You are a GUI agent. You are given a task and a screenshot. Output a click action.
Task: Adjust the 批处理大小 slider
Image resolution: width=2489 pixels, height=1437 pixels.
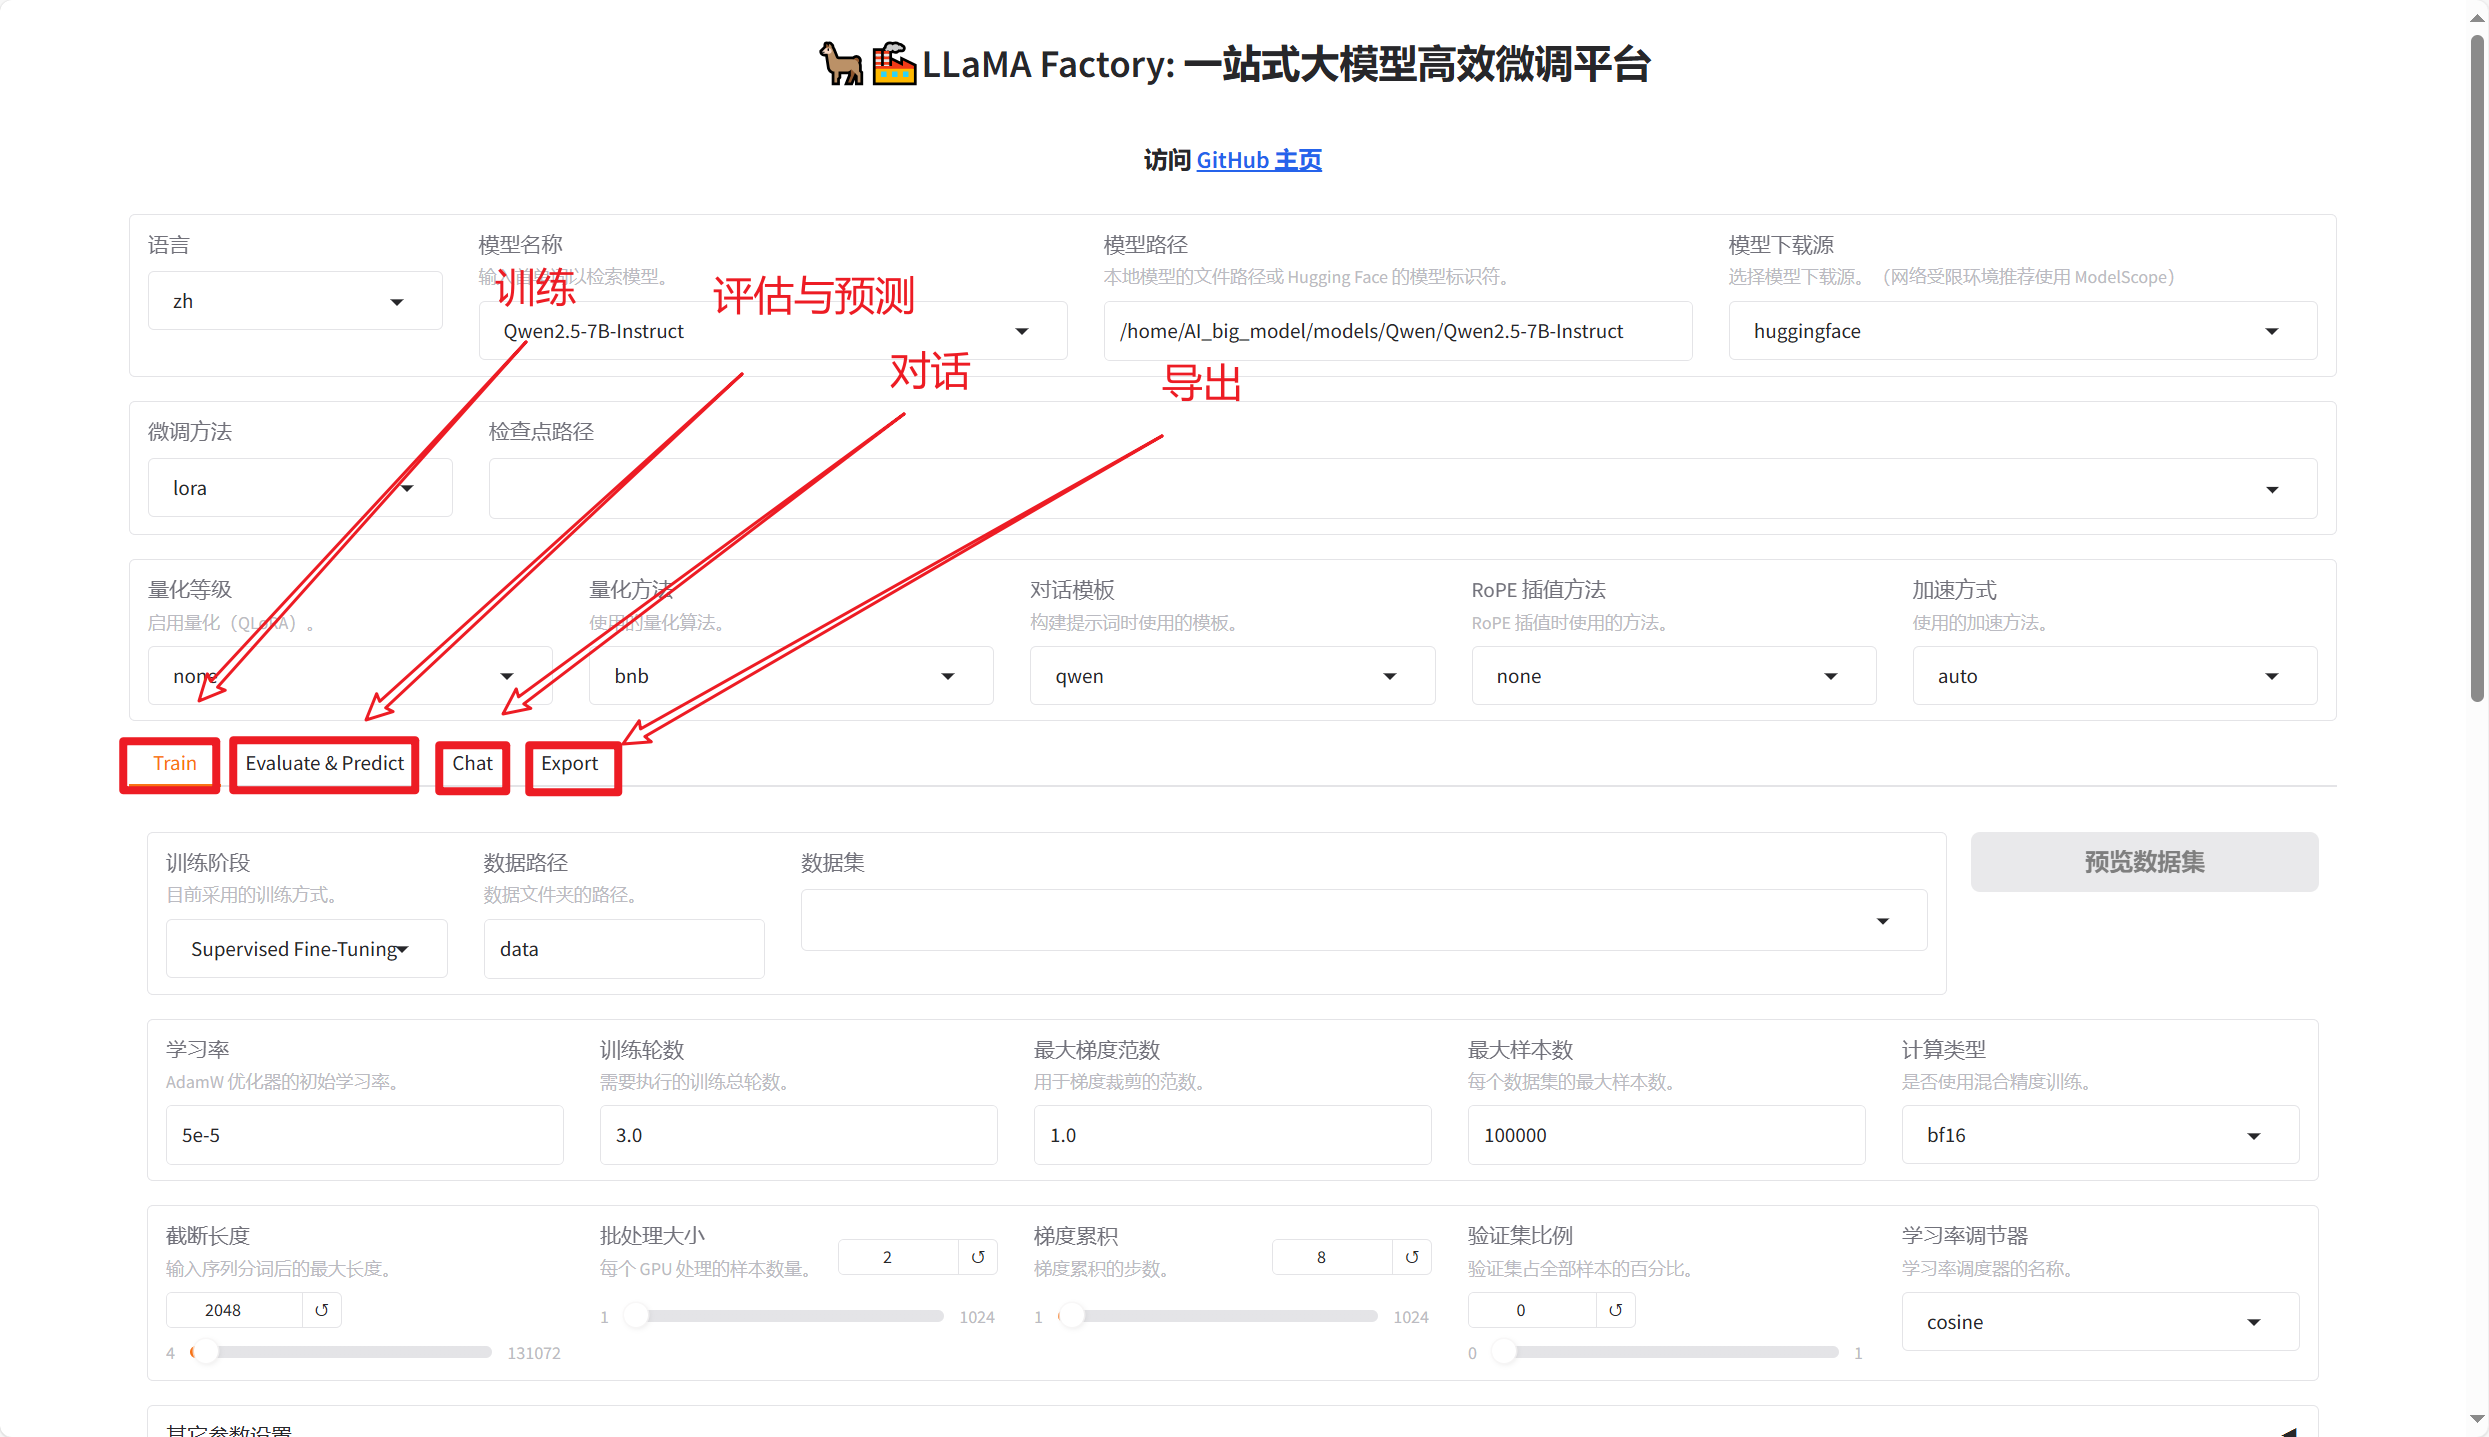pos(782,1316)
